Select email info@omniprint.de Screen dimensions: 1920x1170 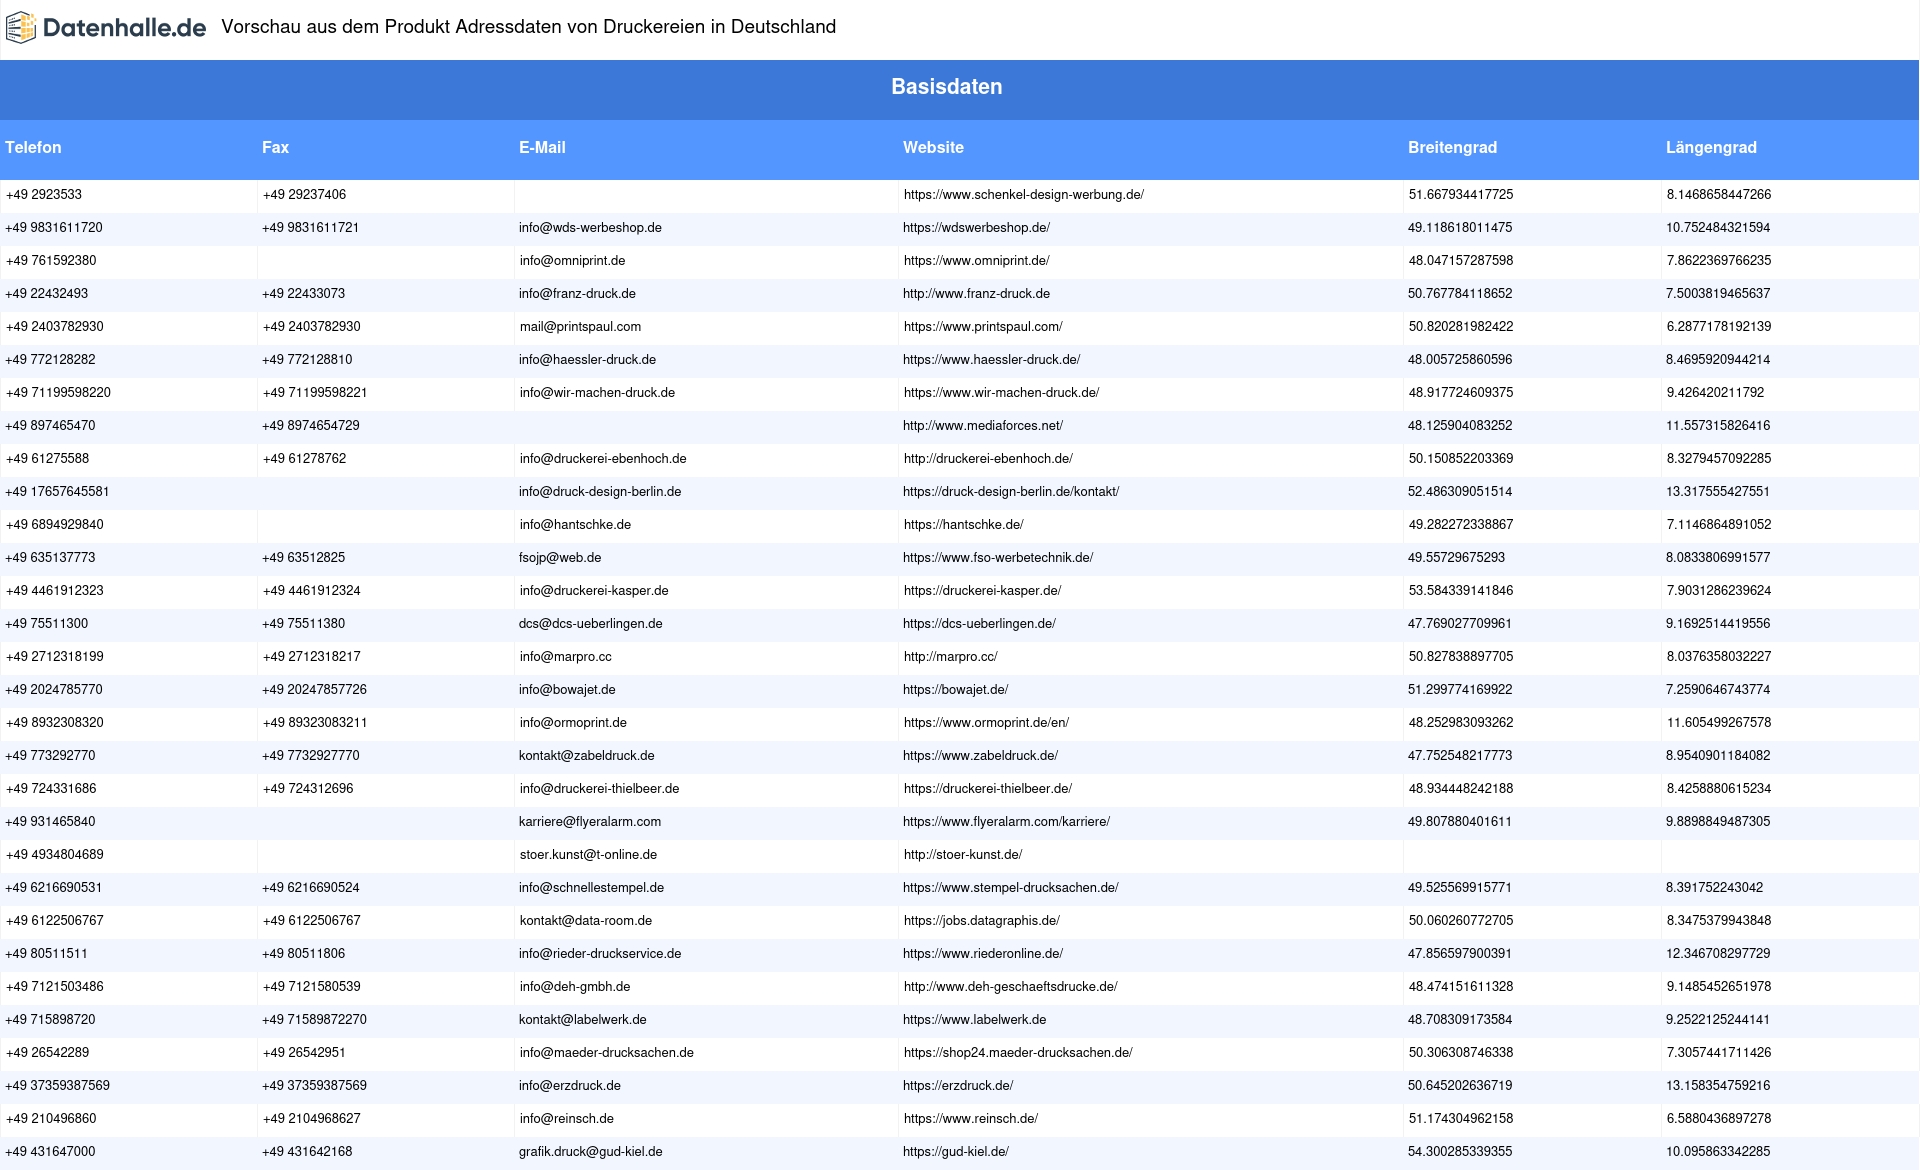[572, 261]
